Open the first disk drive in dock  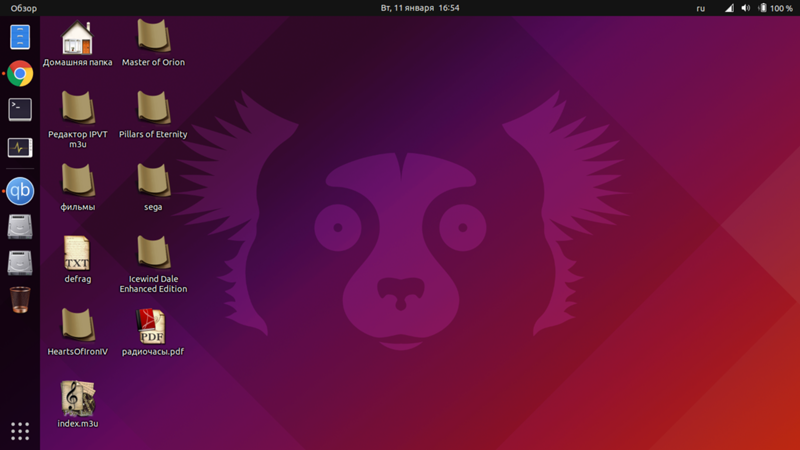coord(20,227)
